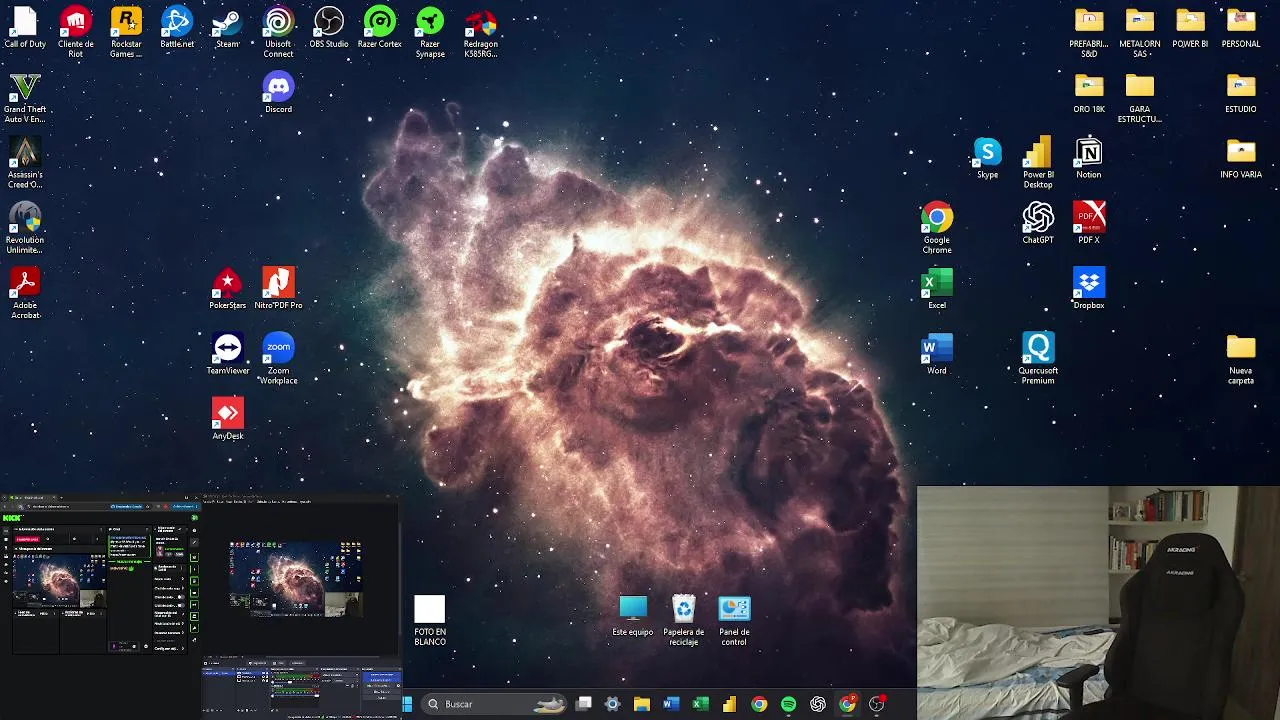Select the POWER BI folder
Screen dimensions: 1280x720
click(1190, 28)
